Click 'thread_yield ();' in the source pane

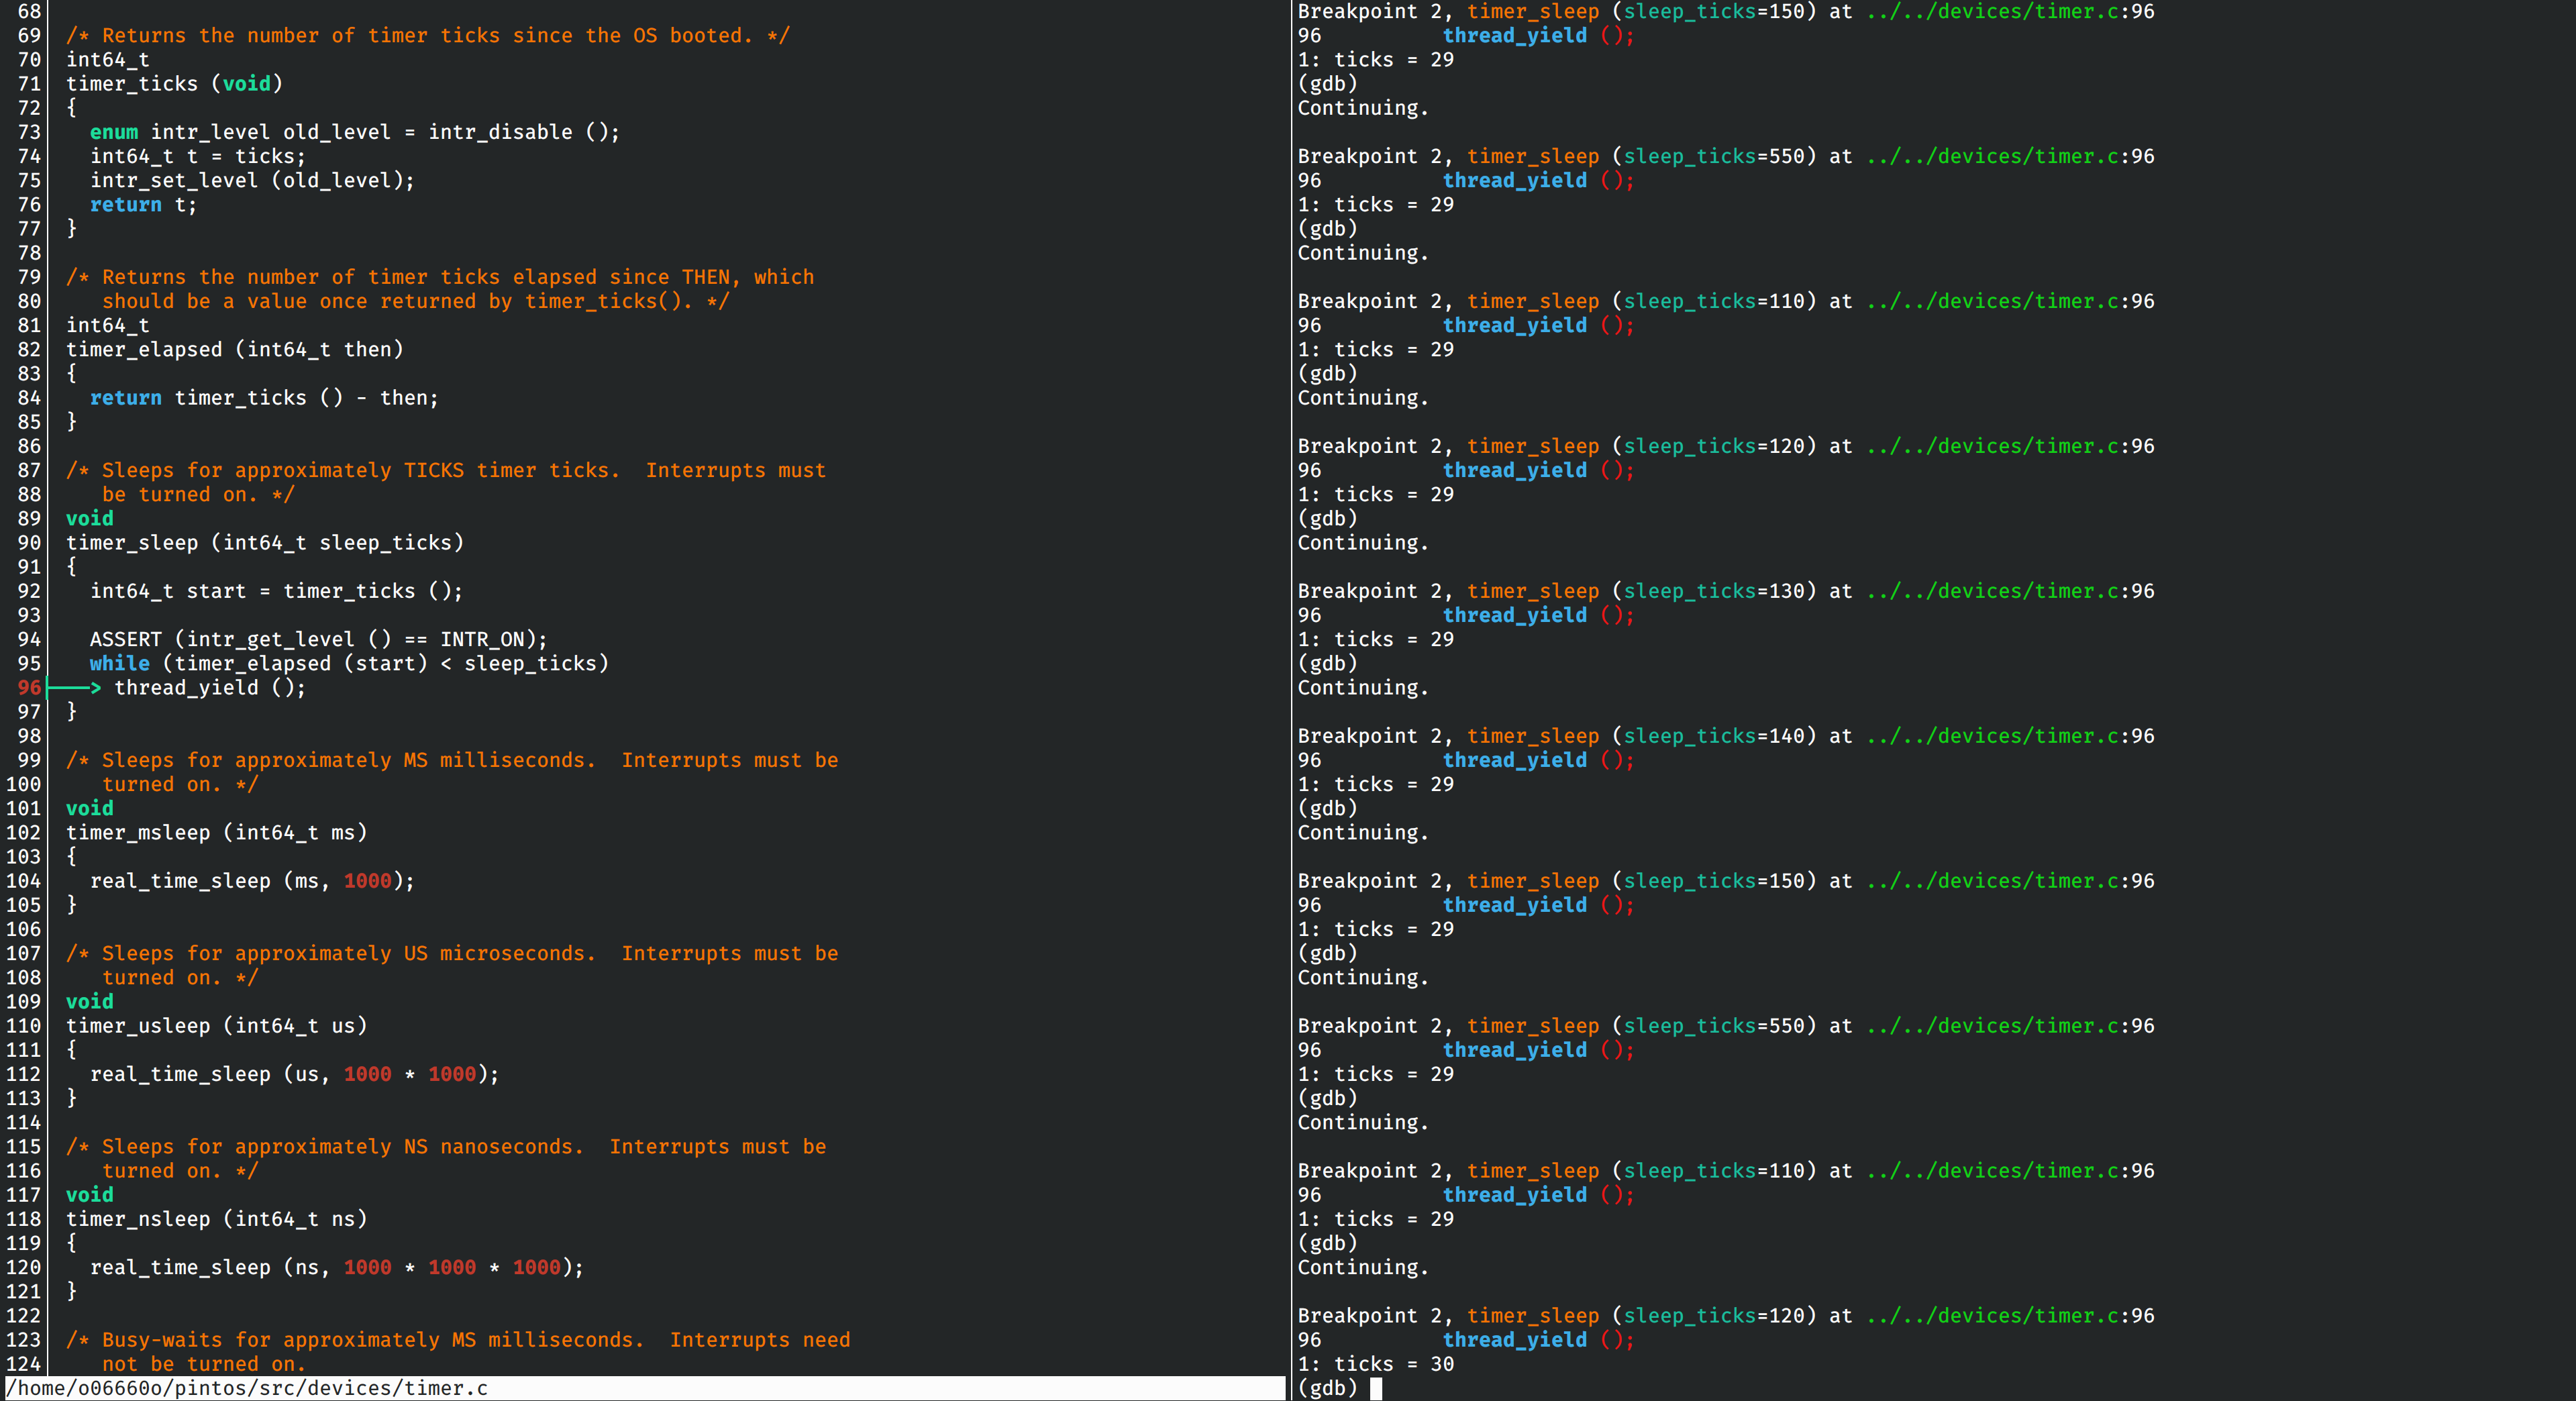click(x=210, y=688)
